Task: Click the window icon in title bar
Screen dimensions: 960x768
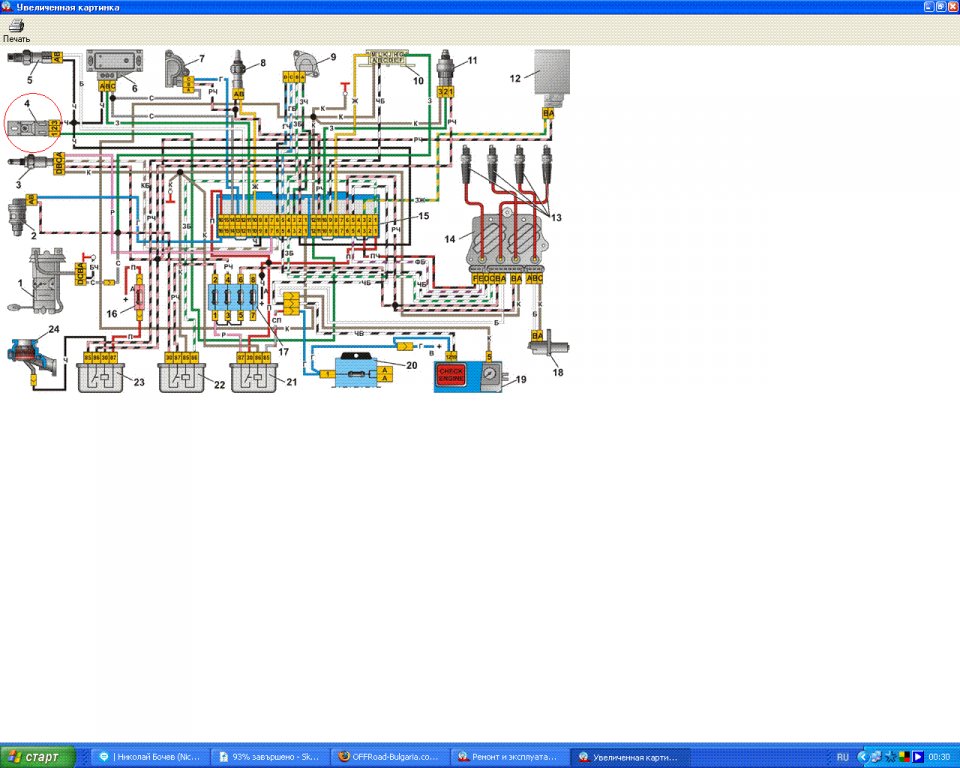Action: pos(8,7)
